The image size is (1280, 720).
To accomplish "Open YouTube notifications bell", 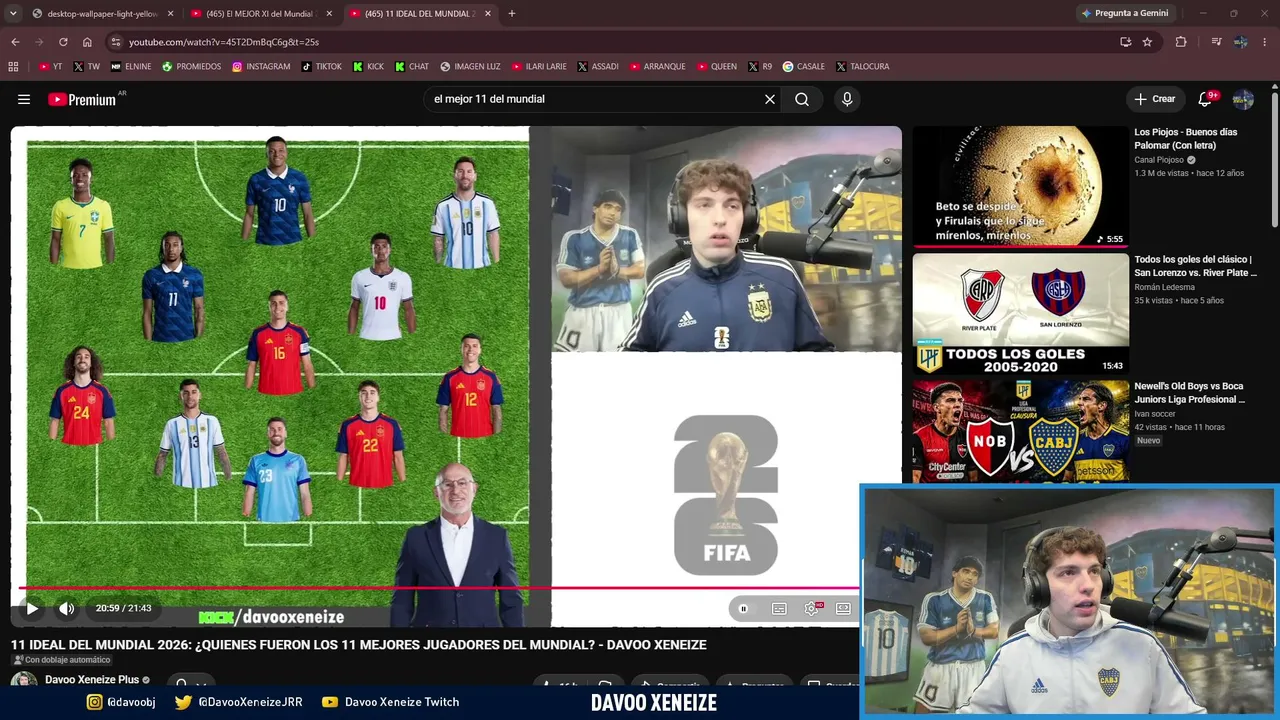I will click(1205, 99).
